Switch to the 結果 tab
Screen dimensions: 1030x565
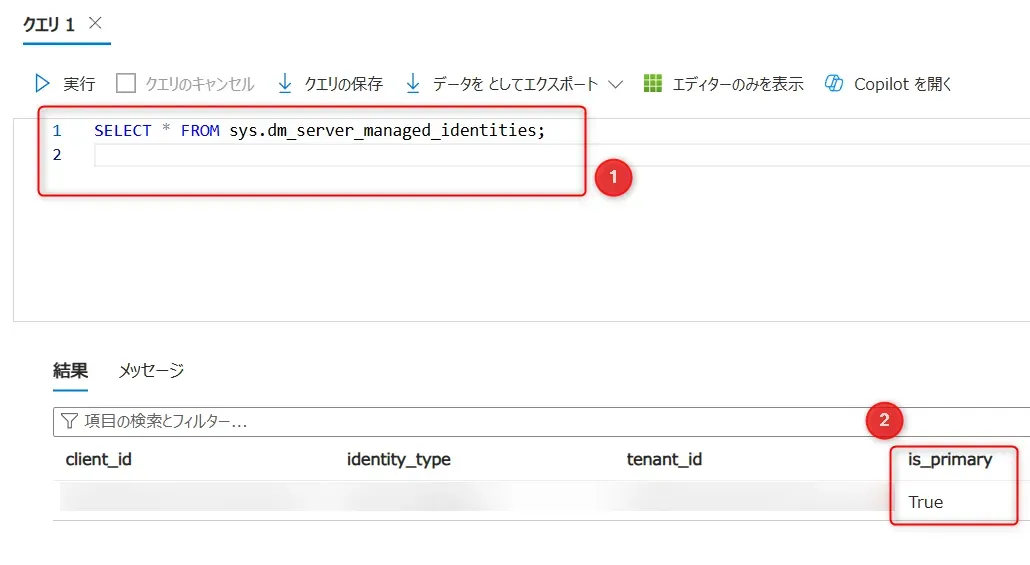[70, 371]
